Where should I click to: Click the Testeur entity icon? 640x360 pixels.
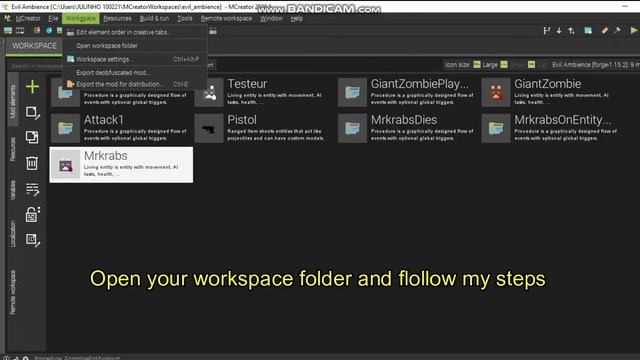click(209, 92)
